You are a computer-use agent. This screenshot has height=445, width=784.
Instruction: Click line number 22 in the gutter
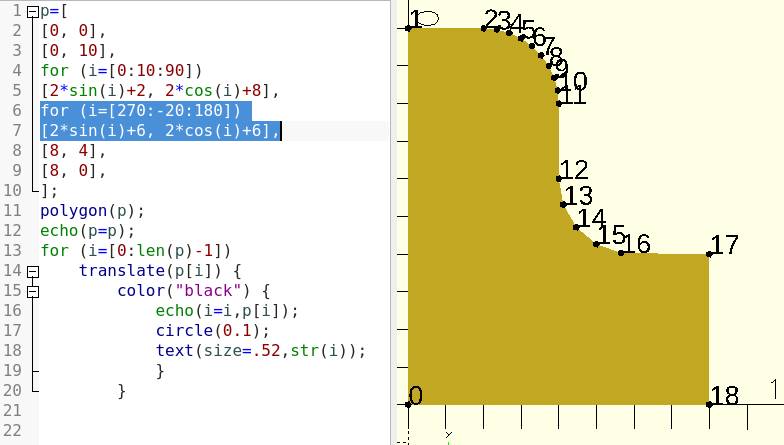pos(12,431)
